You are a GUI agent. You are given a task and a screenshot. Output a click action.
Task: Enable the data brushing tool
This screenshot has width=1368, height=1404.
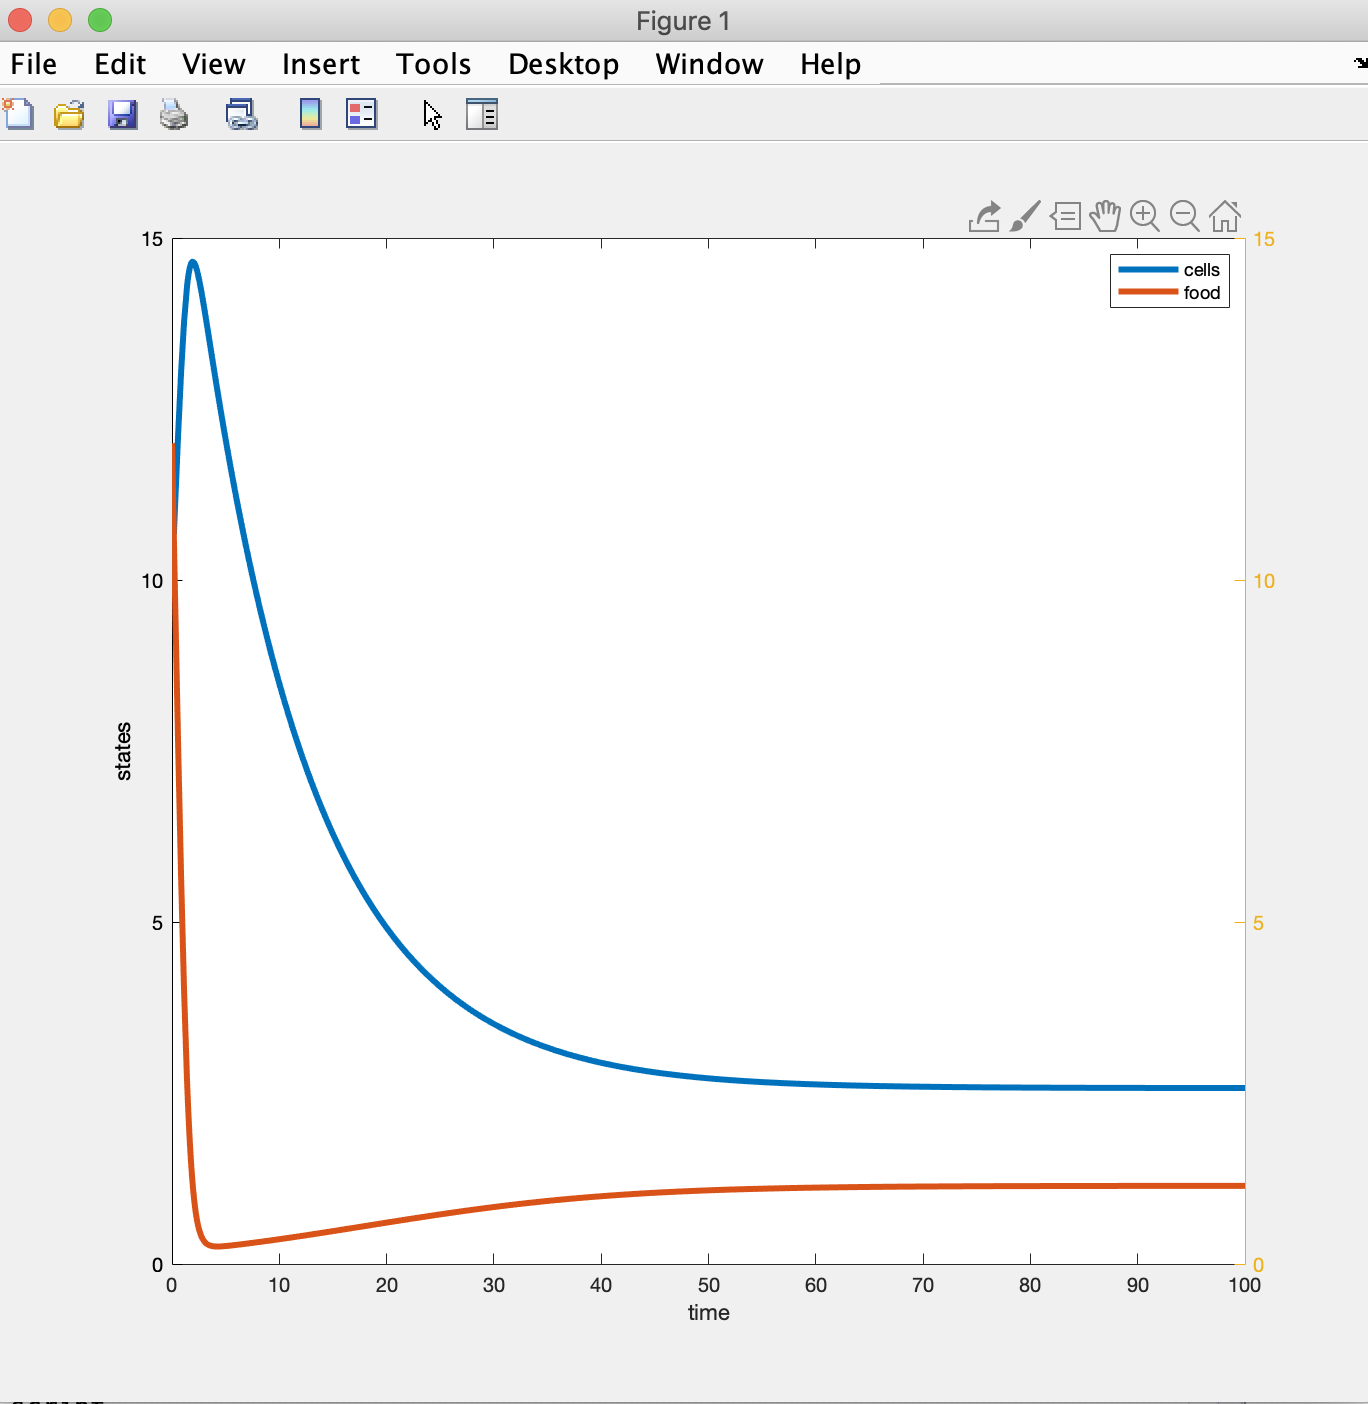point(1025,216)
